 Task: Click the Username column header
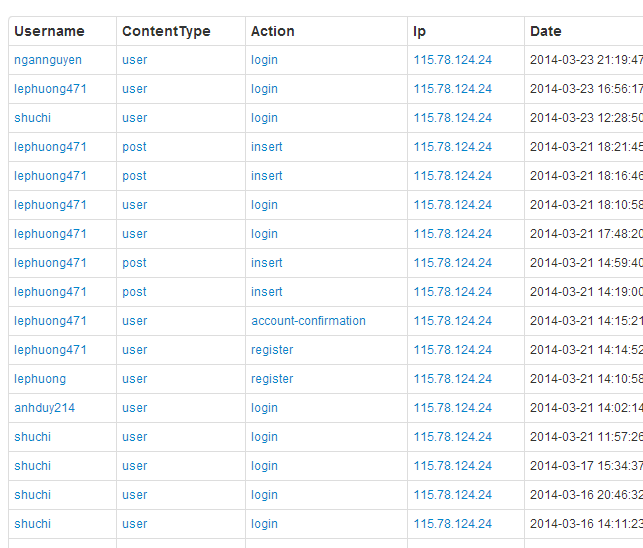pos(49,31)
